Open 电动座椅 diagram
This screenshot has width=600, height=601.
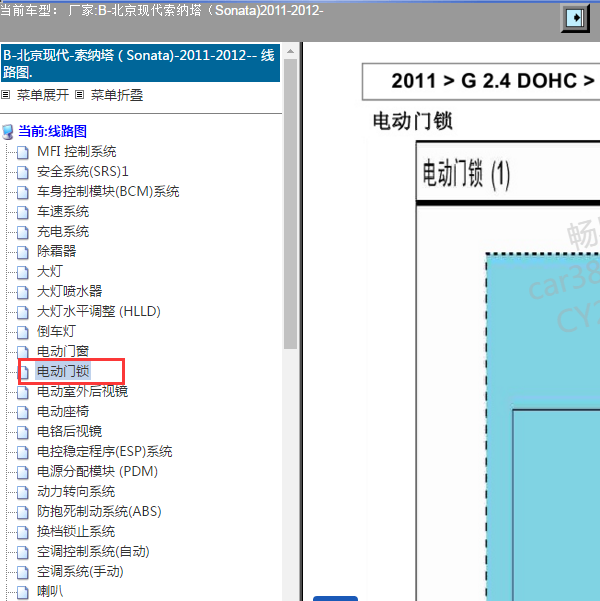[63, 411]
